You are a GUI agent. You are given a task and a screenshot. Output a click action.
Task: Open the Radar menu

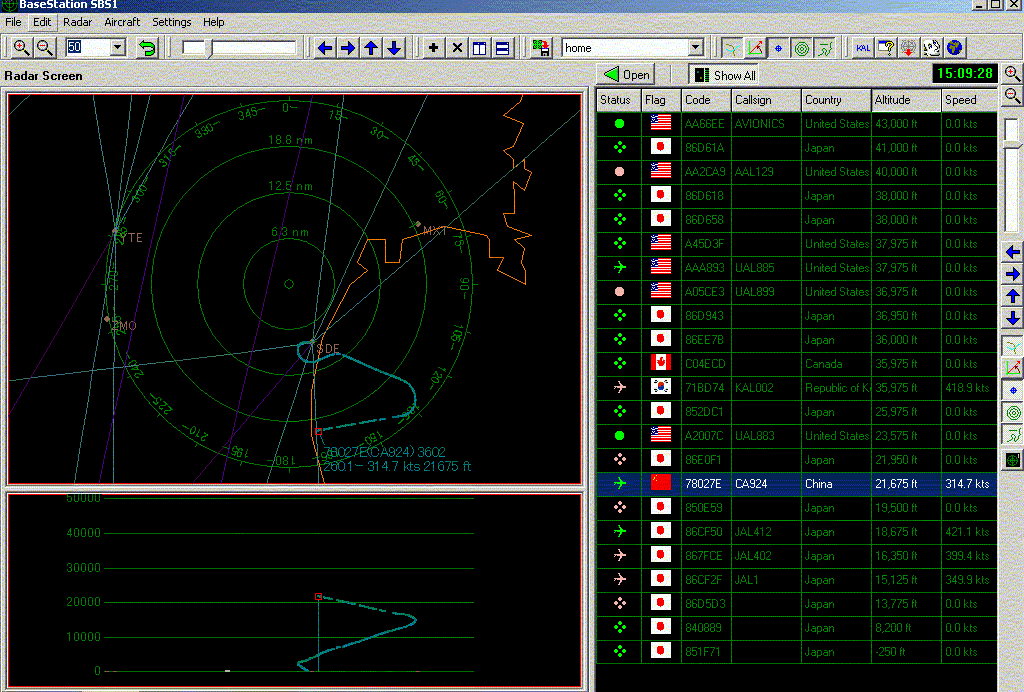pos(77,22)
